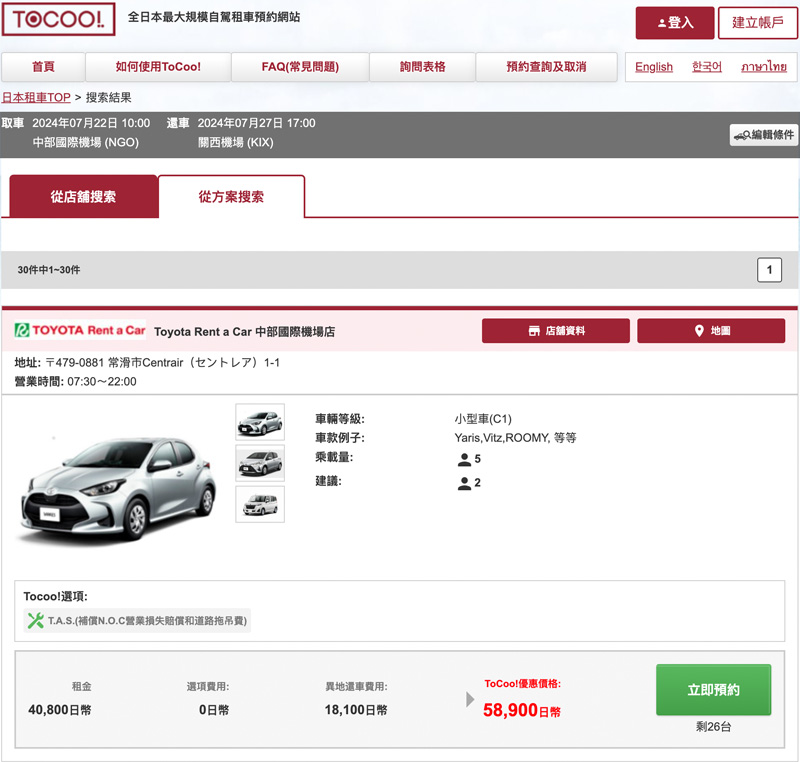
Task: Click the store address text 〒479-0881
Action: pos(163,363)
